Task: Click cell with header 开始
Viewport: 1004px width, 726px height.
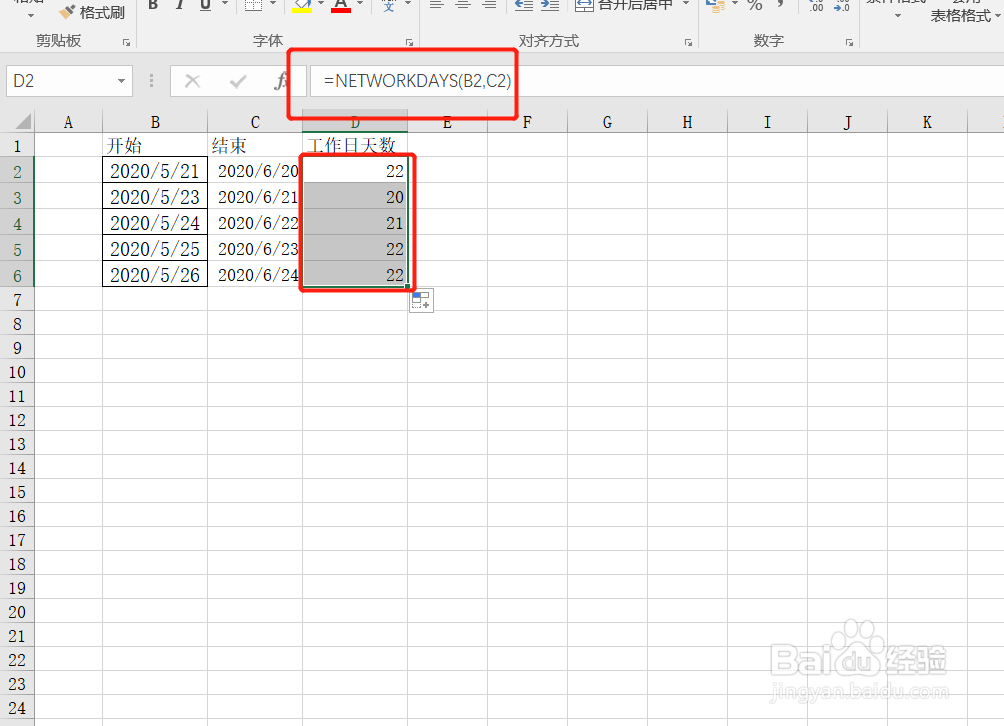Action: (155, 145)
